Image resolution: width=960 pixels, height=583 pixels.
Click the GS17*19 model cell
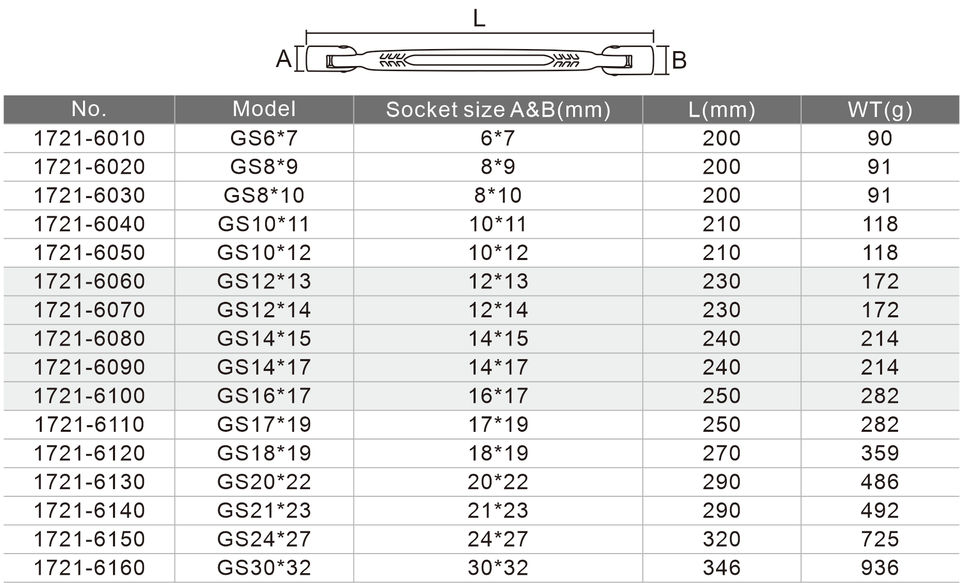coord(264,425)
